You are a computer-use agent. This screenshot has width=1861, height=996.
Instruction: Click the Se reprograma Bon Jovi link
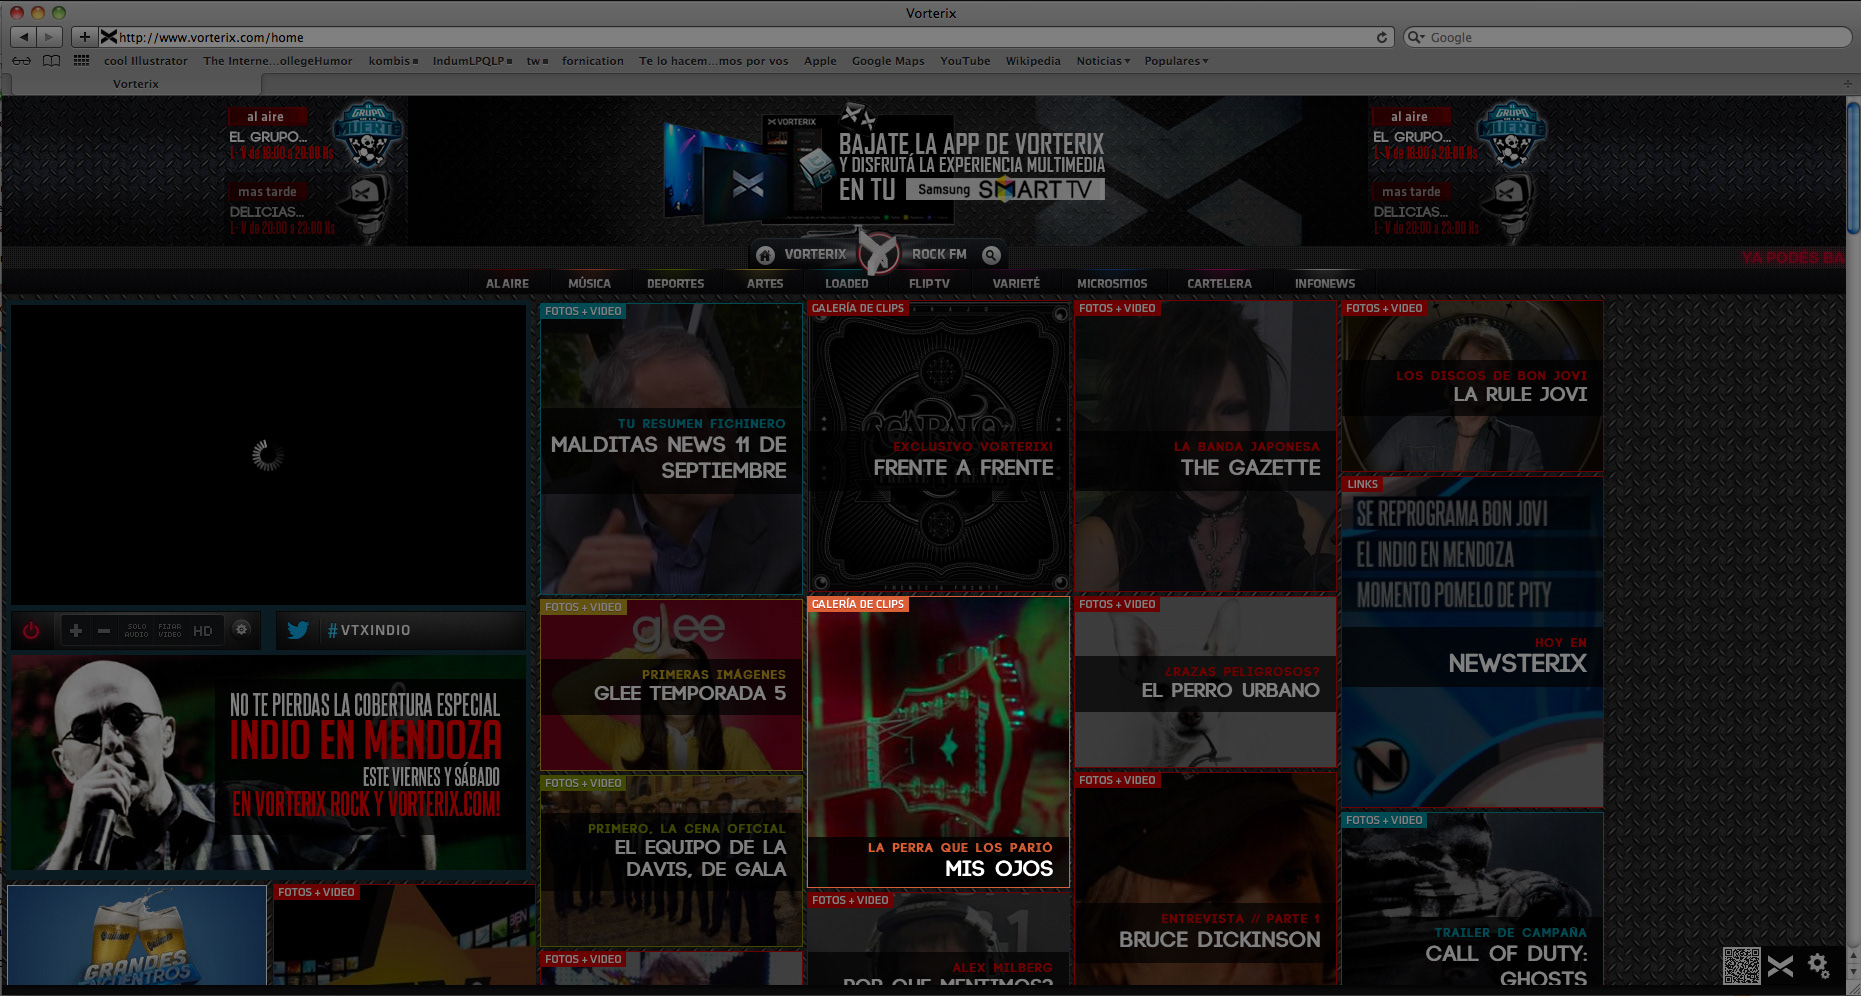tap(1451, 514)
